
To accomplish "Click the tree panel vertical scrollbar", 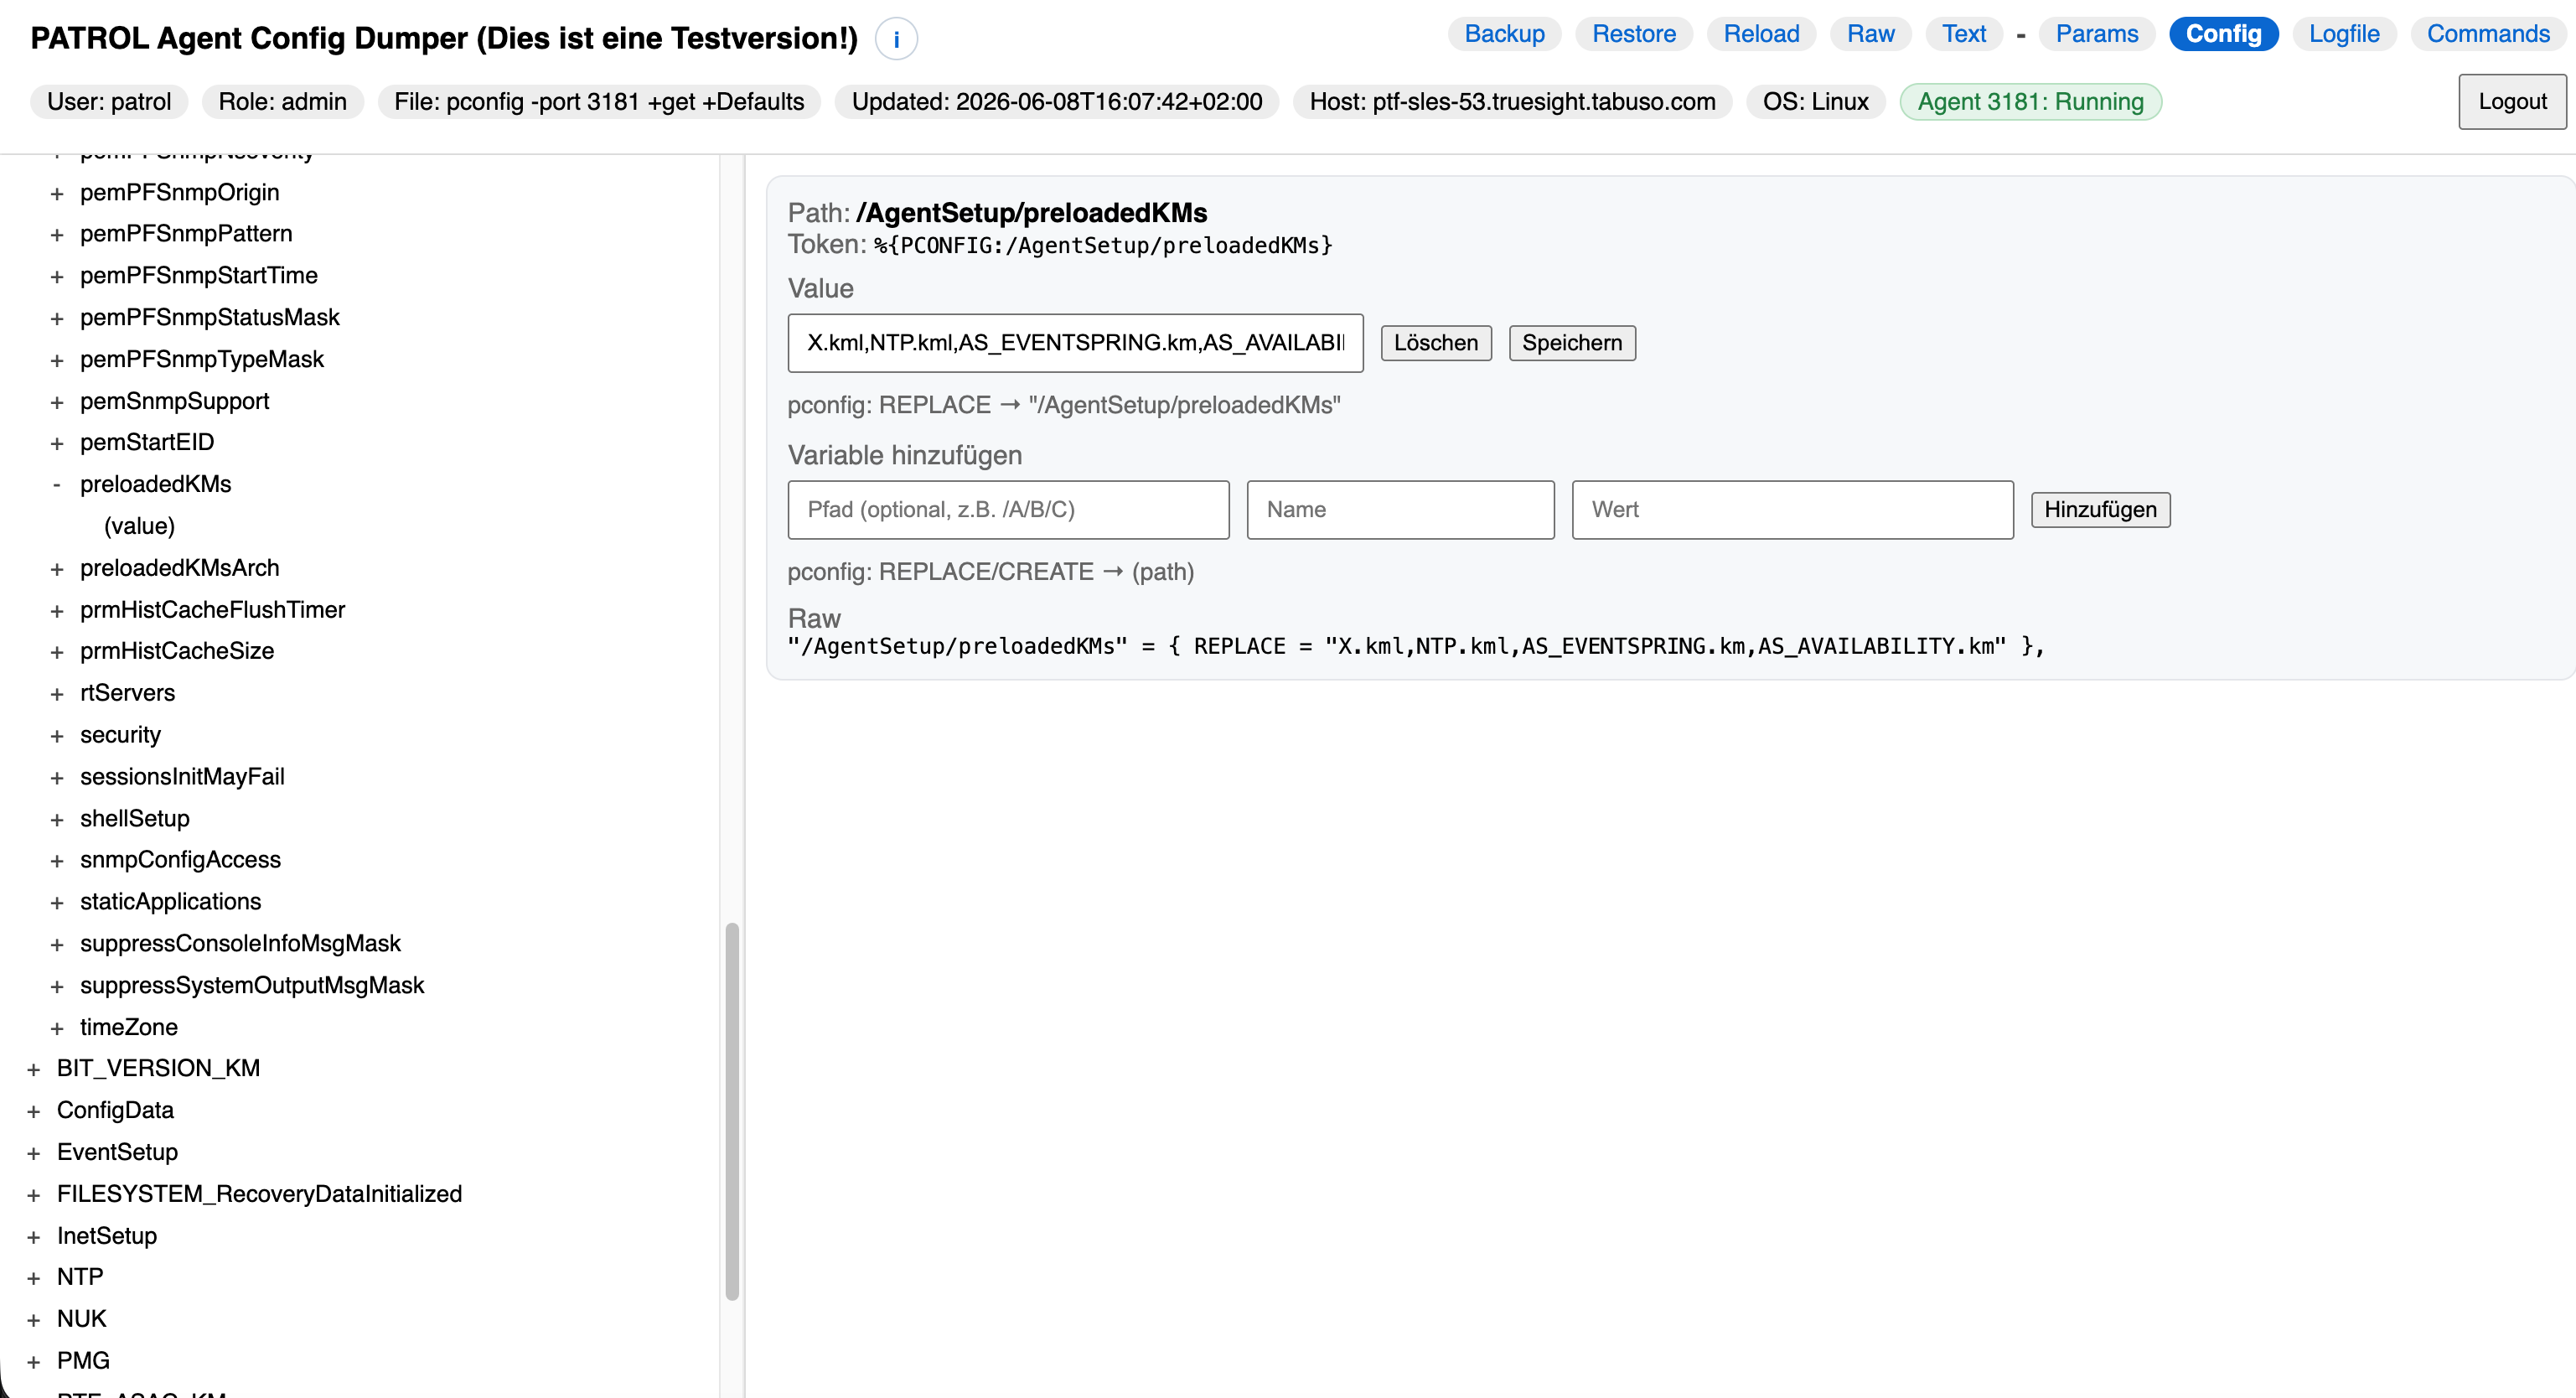I will pos(732,1112).
